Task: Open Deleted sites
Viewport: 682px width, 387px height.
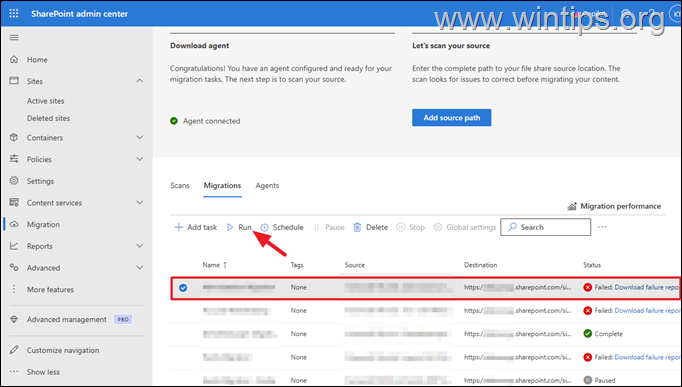Action: (x=48, y=118)
